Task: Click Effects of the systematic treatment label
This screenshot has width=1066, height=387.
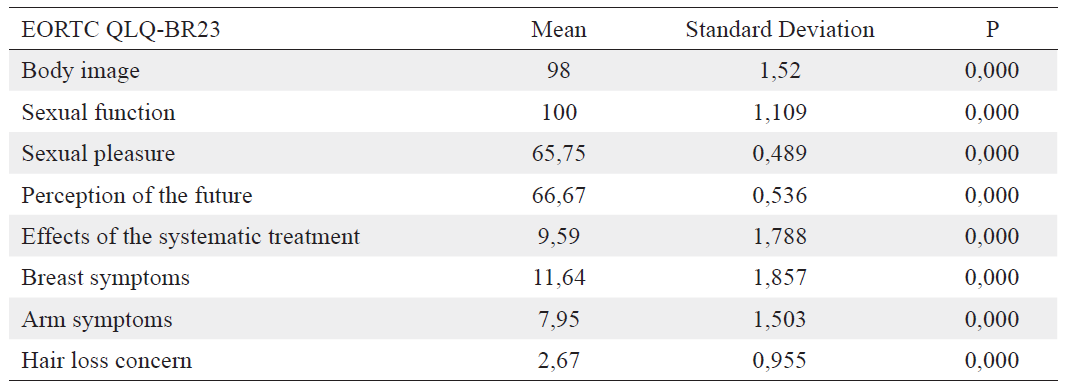Action: tap(191, 237)
